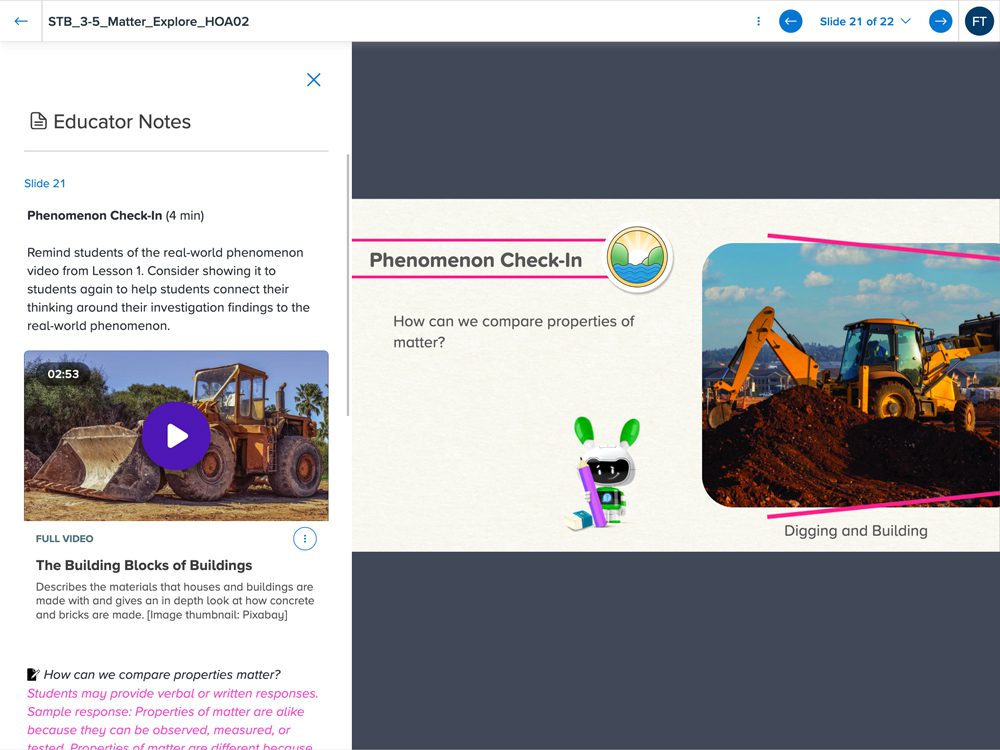Click the Digging and Building excavator image
Image resolution: width=1000 pixels, height=750 pixels.
[x=850, y=375]
